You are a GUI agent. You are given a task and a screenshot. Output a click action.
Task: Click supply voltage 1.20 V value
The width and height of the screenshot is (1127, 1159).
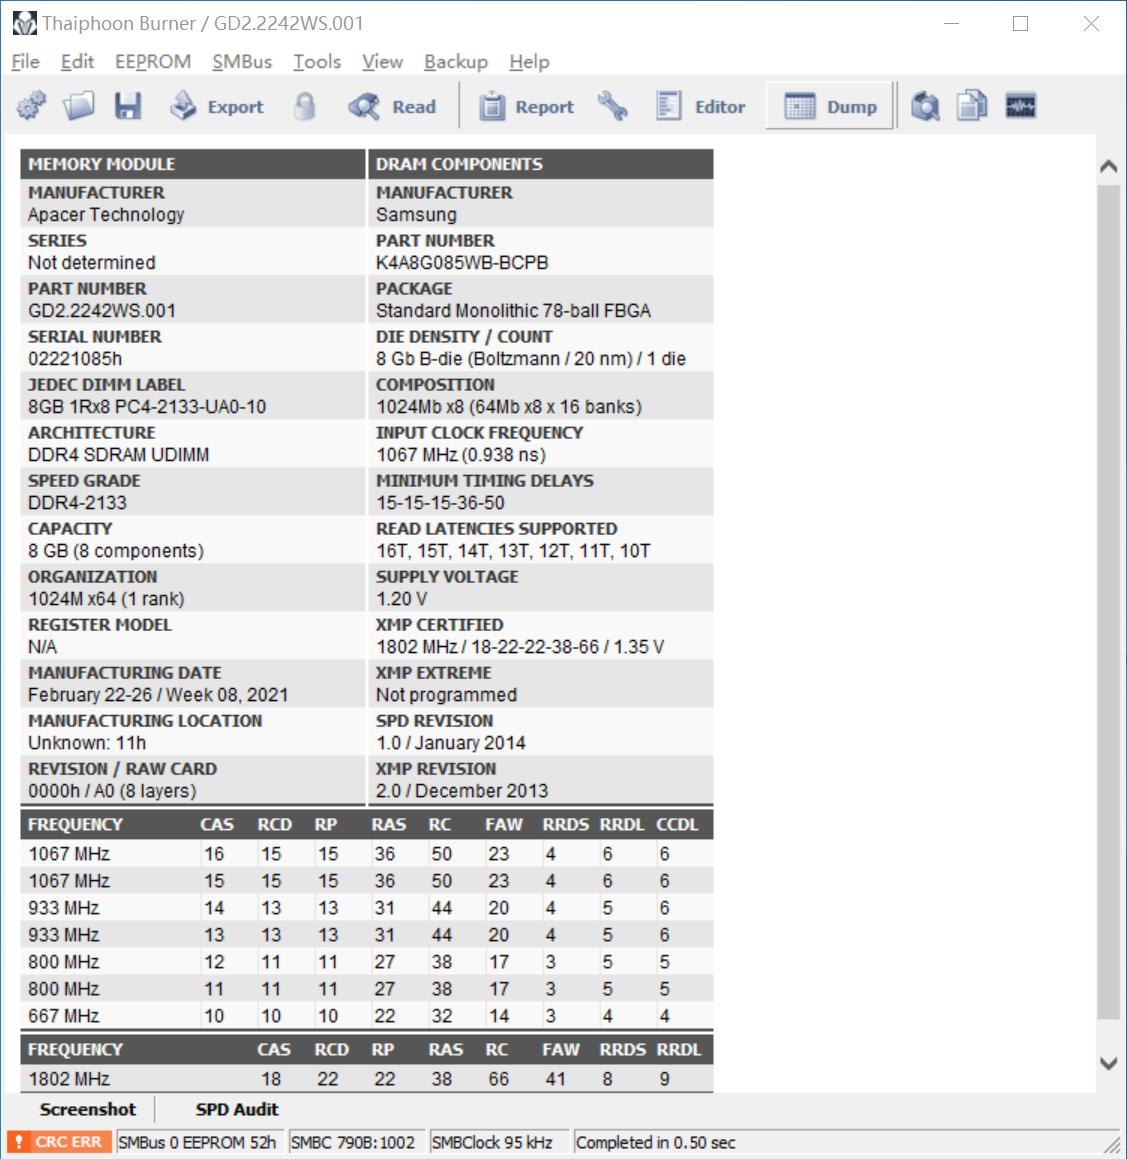tap(401, 599)
